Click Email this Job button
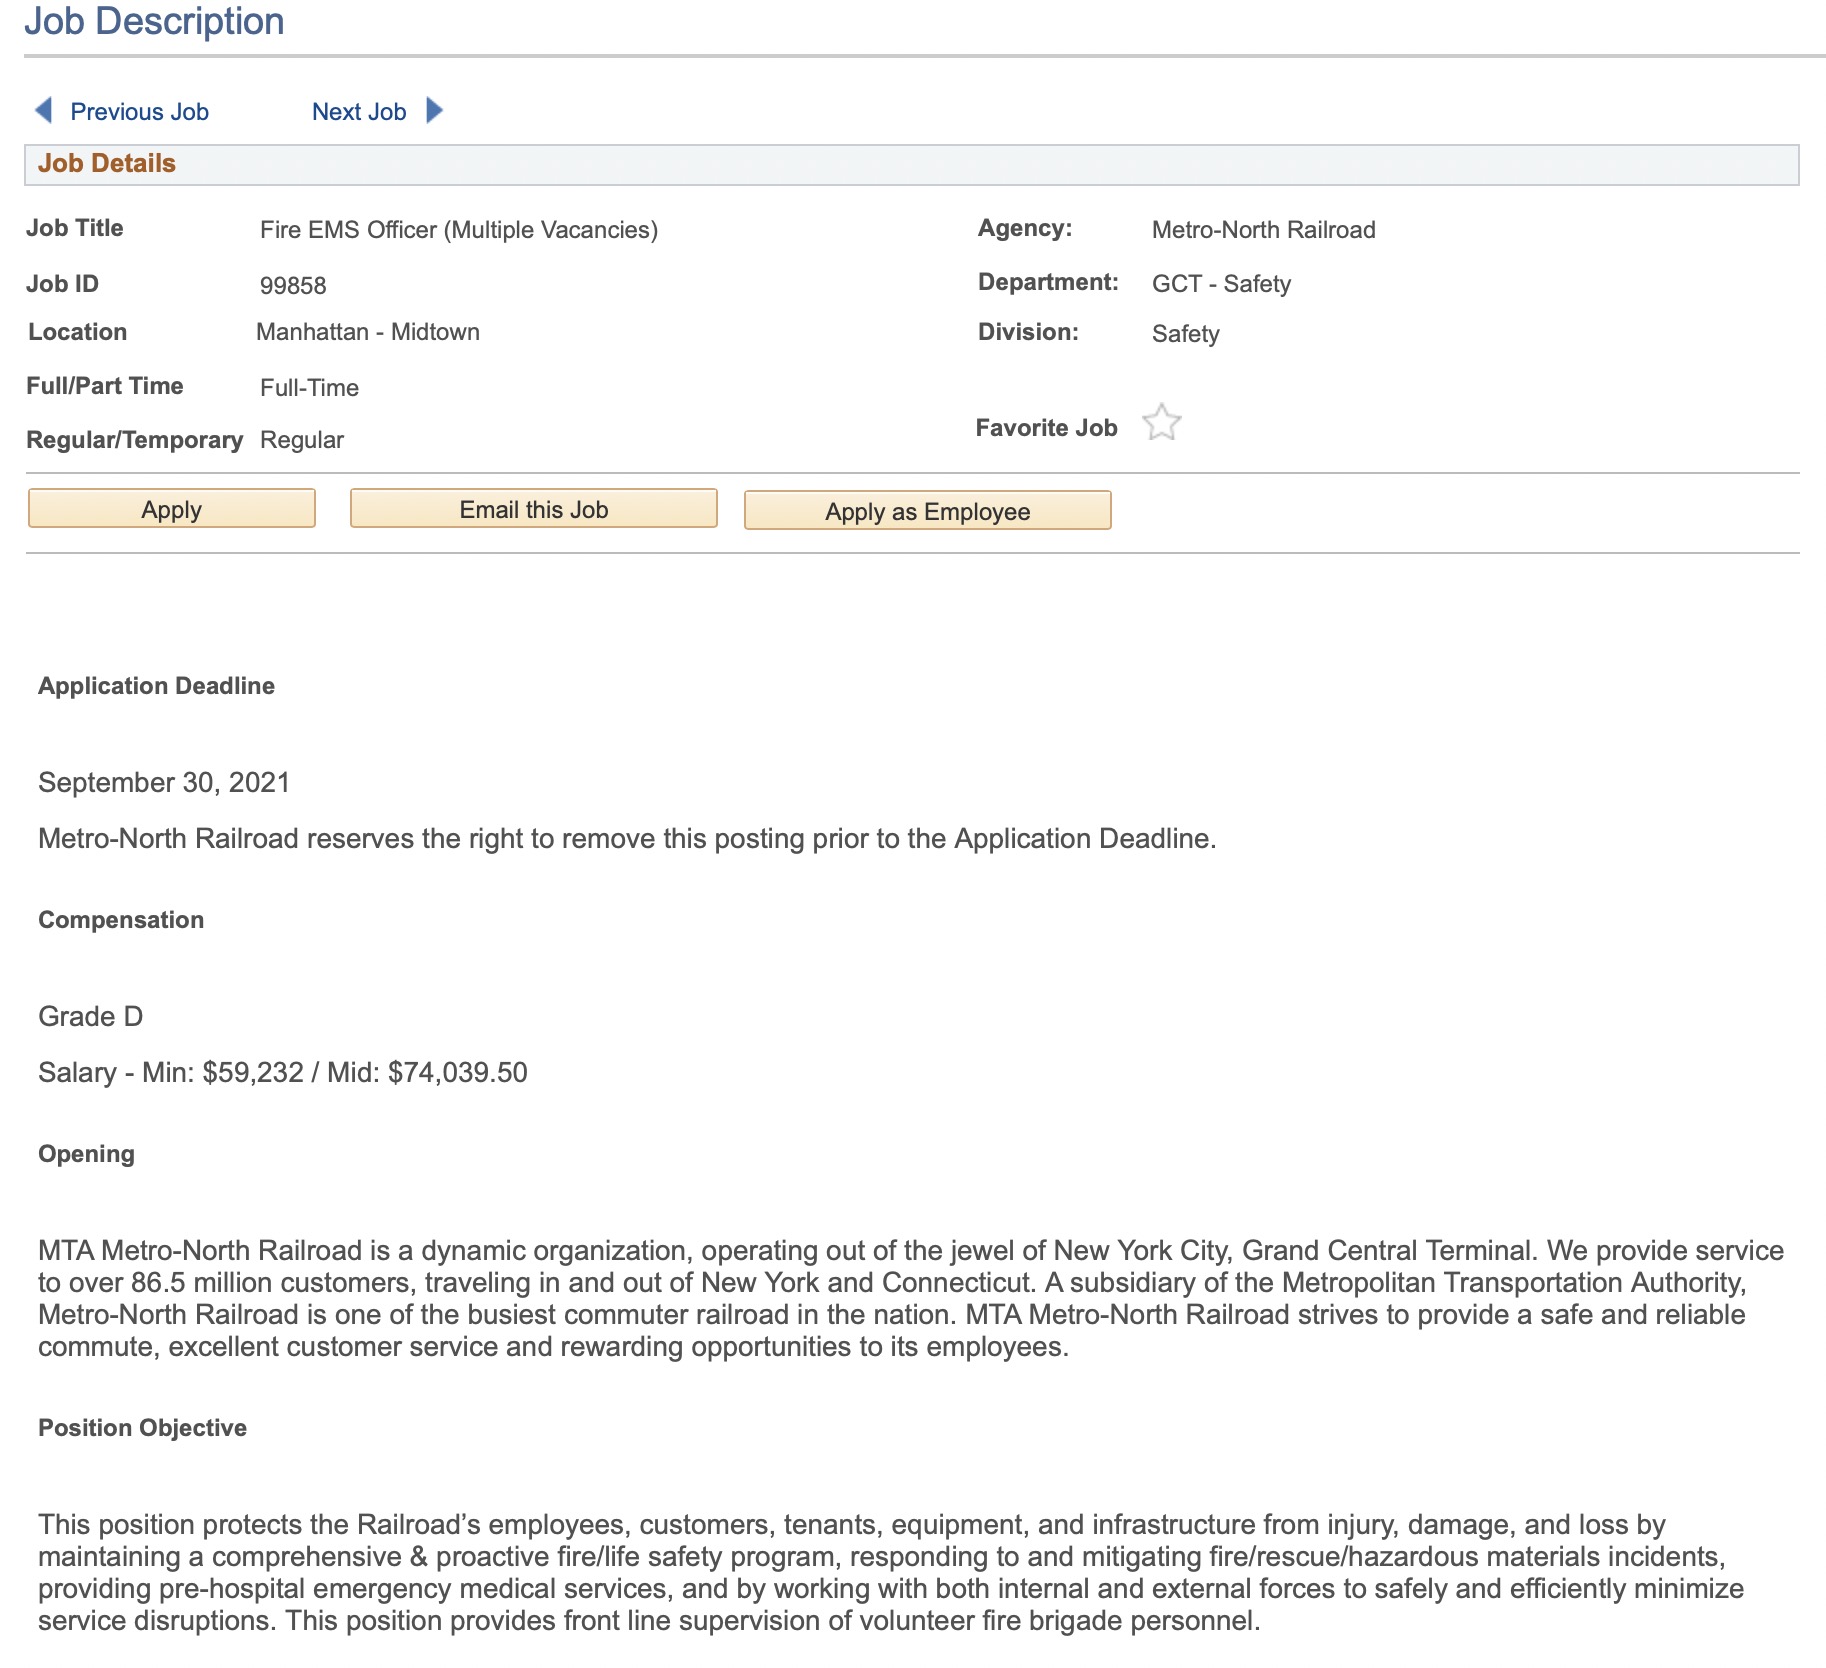1826x1668 pixels. (534, 509)
